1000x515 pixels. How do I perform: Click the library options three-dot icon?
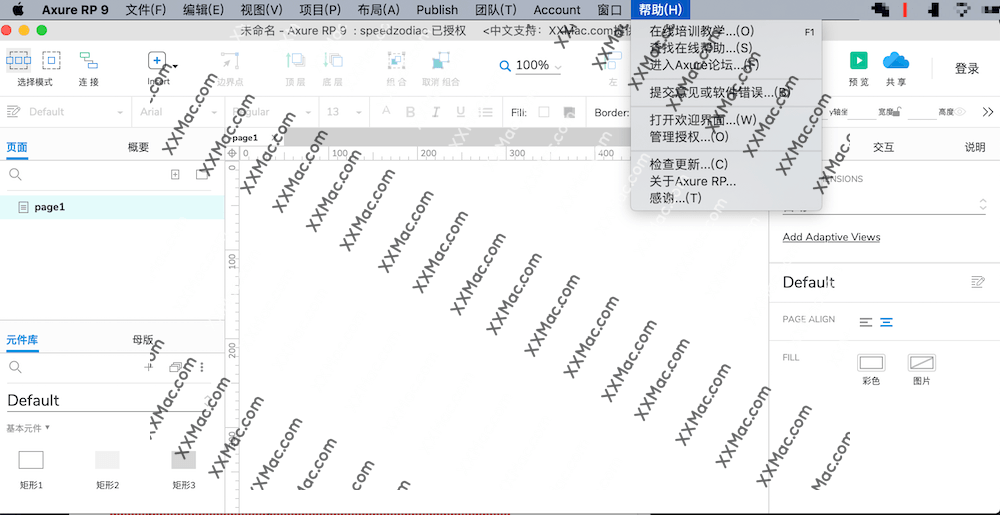pyautogui.click(x=202, y=367)
